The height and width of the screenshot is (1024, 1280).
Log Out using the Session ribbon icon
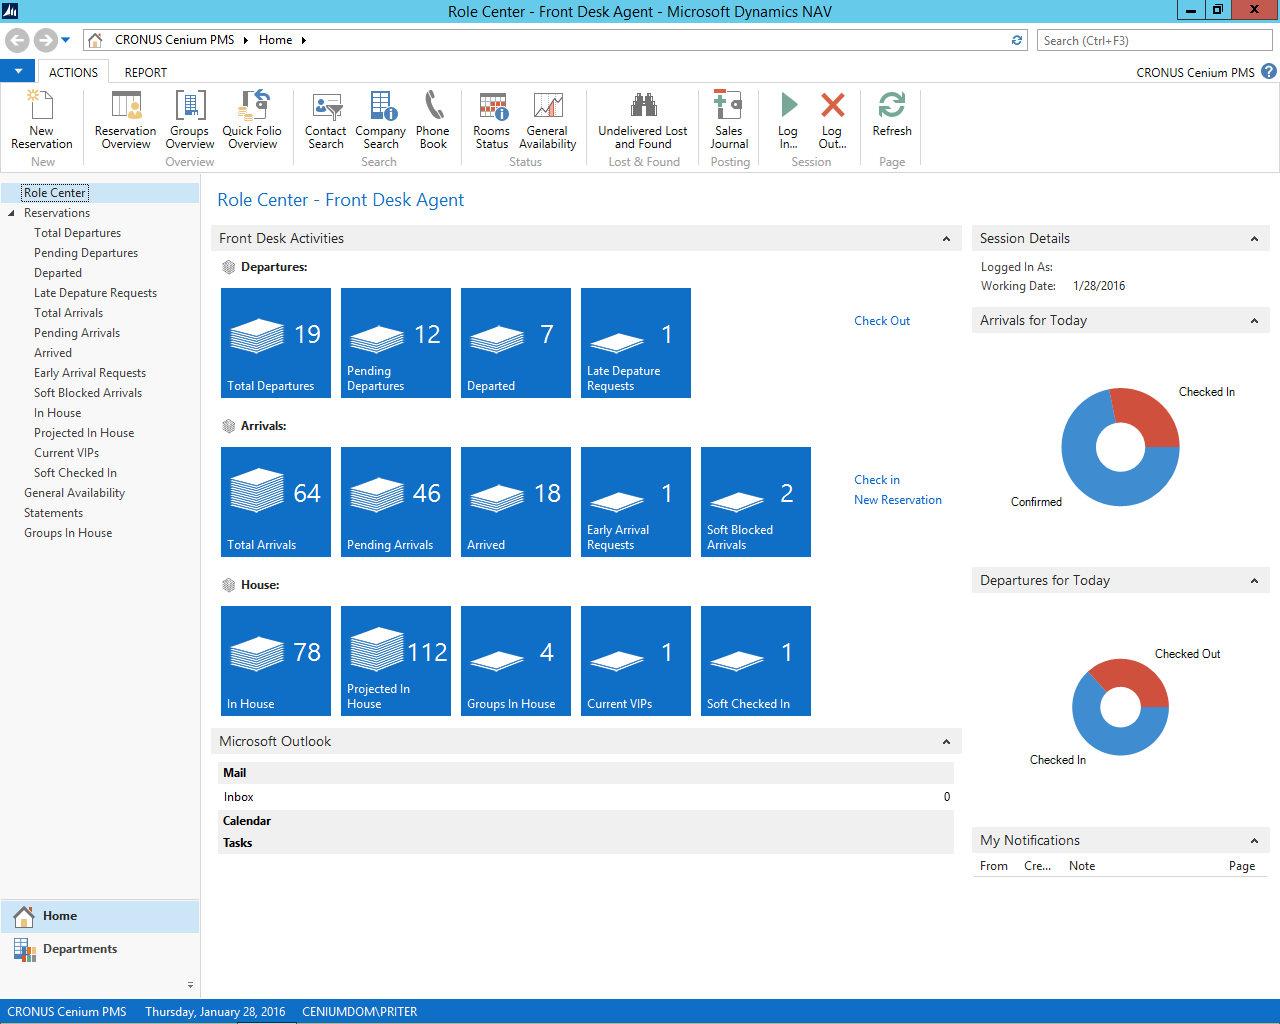click(x=831, y=120)
